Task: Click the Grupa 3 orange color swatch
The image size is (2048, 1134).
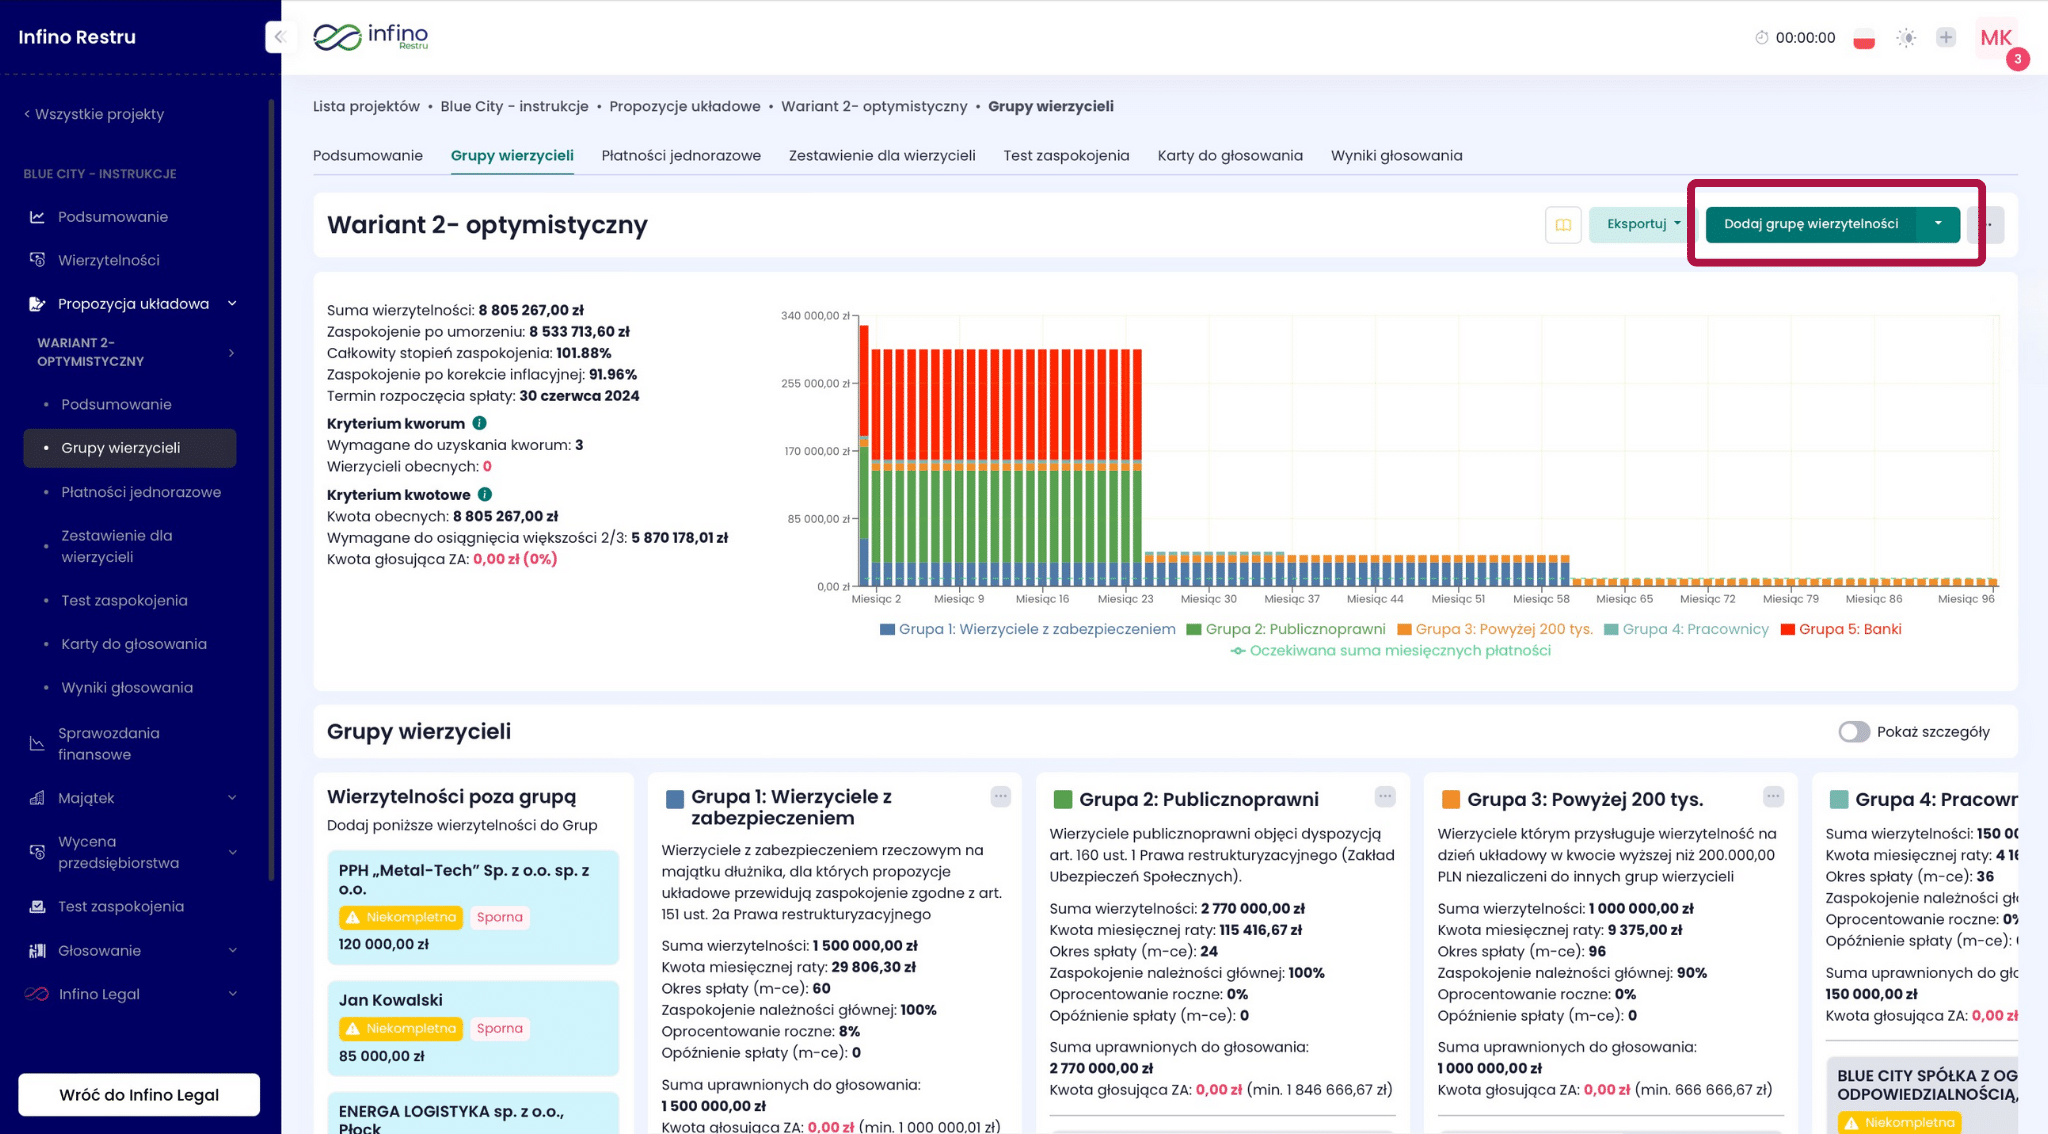Action: coord(1450,799)
